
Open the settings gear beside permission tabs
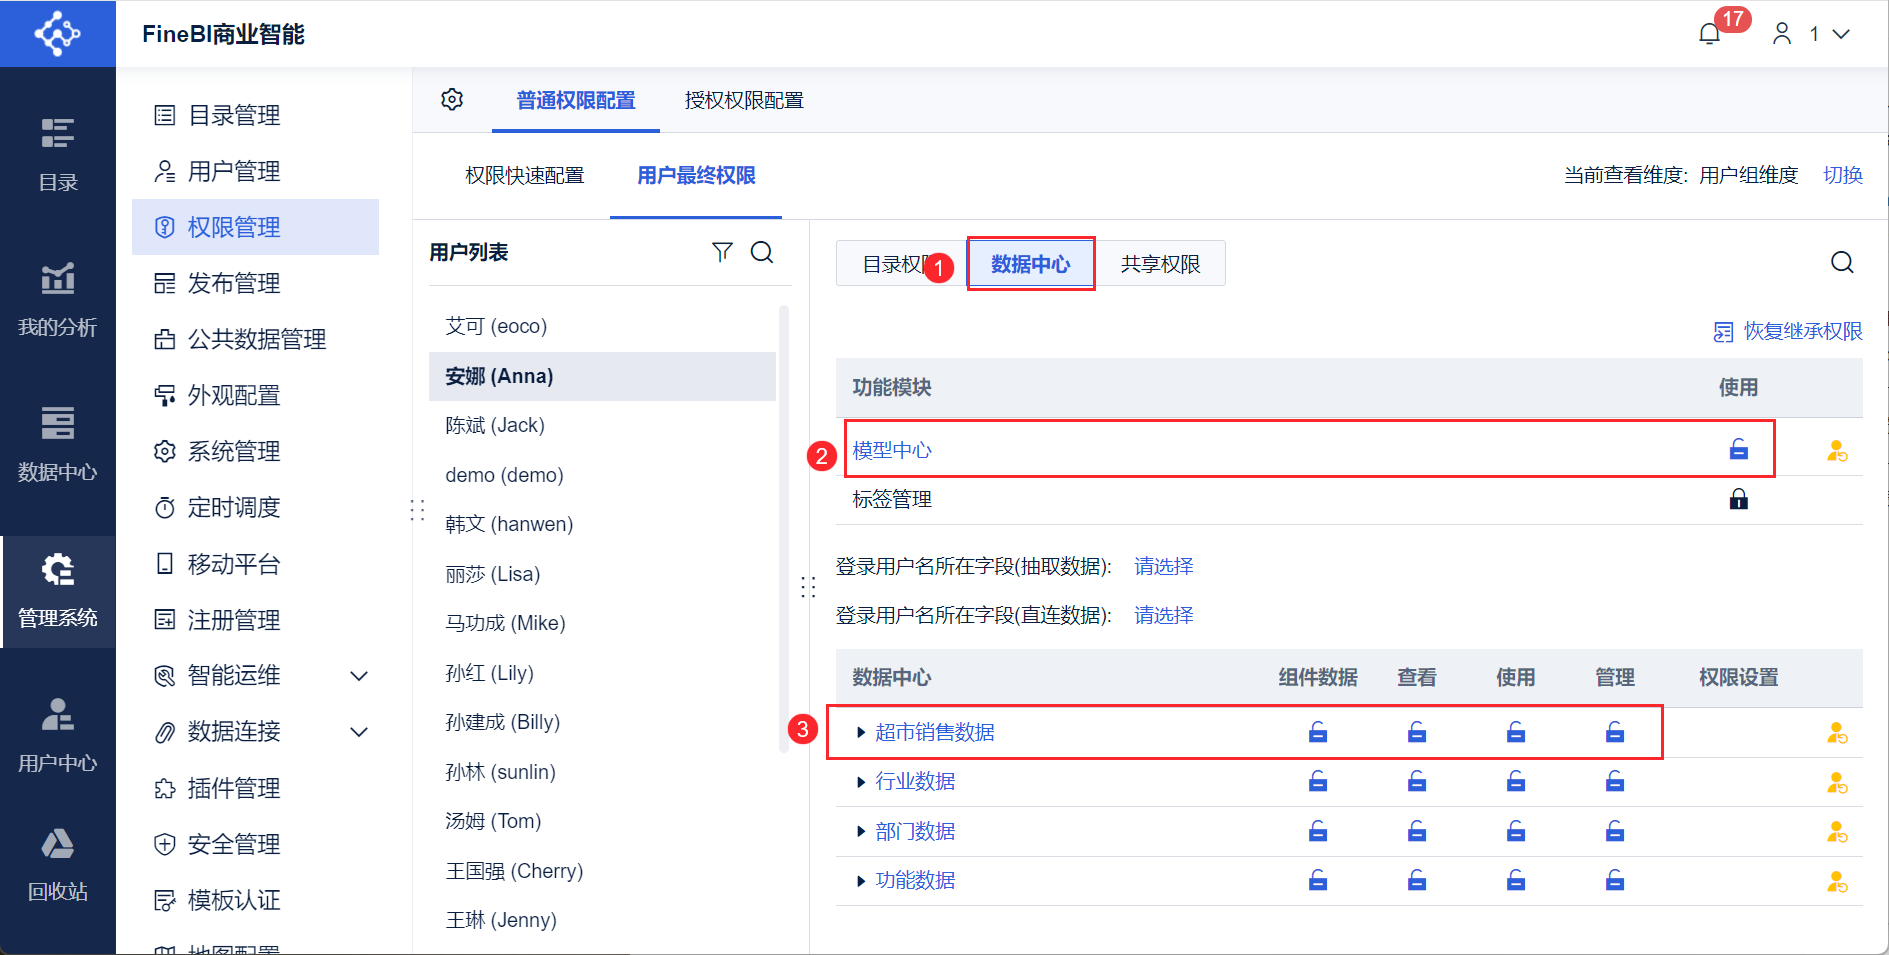(452, 100)
